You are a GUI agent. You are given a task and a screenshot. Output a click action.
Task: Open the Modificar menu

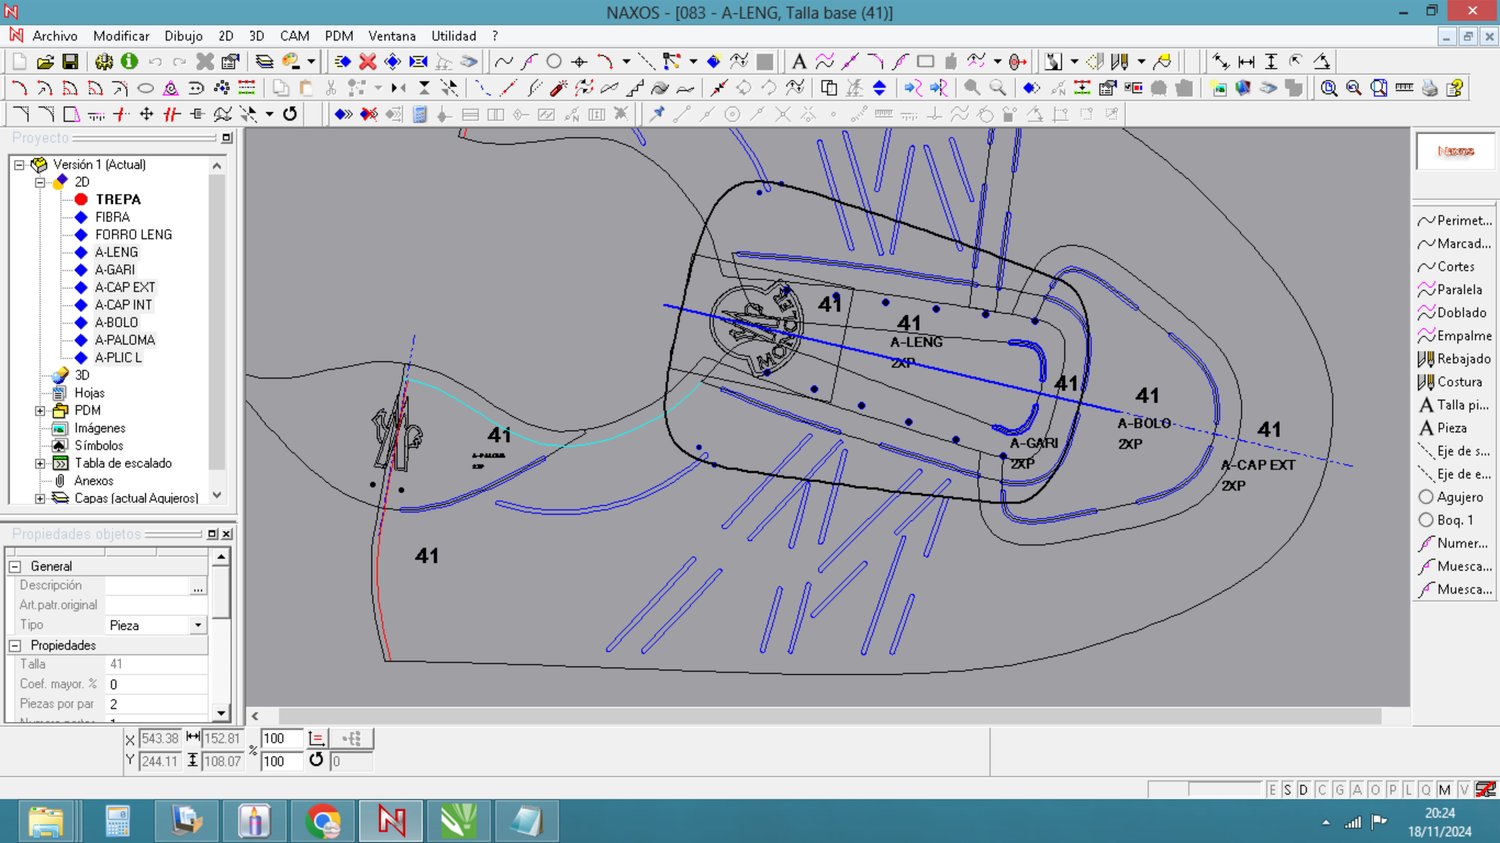pos(121,36)
